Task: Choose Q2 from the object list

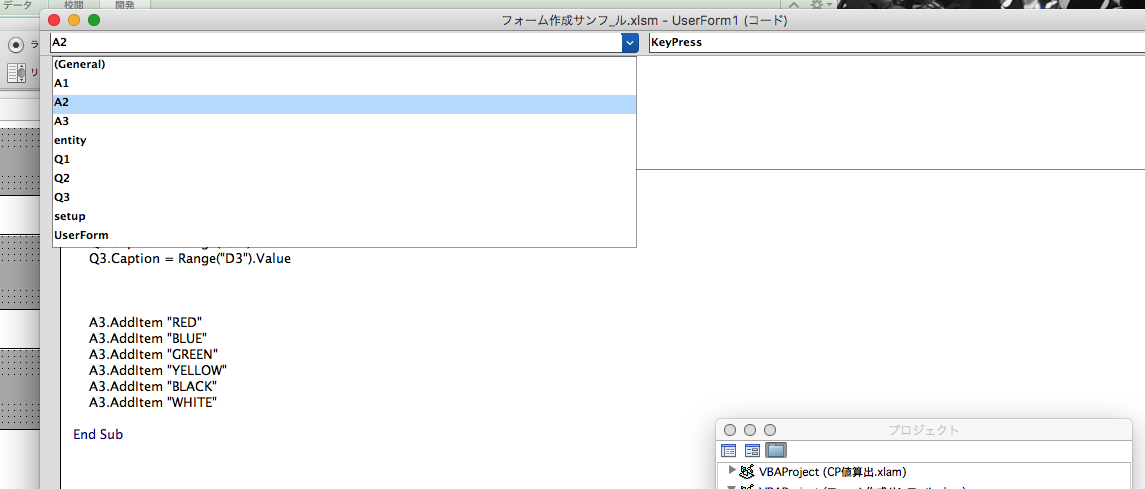Action: click(62, 178)
